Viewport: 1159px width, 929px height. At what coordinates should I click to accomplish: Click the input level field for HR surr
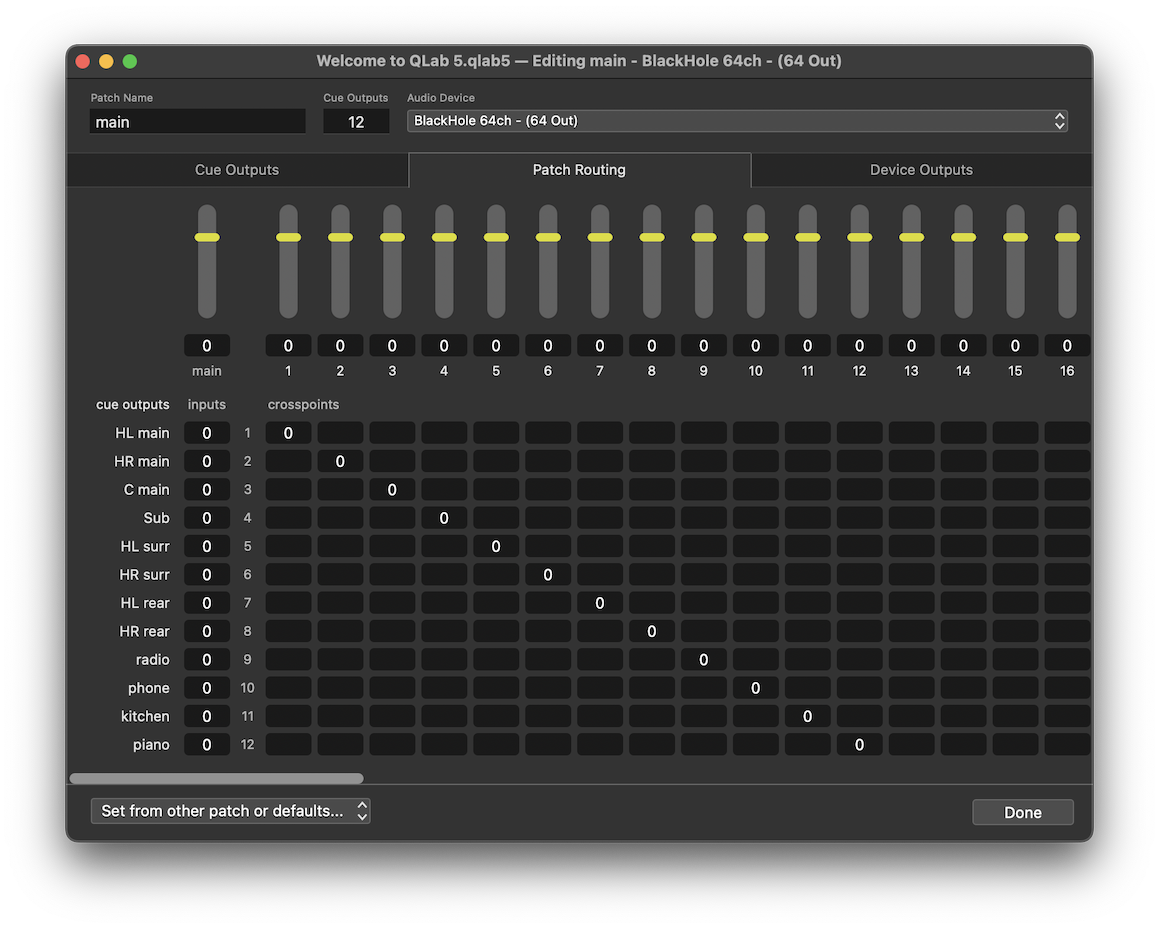click(207, 574)
